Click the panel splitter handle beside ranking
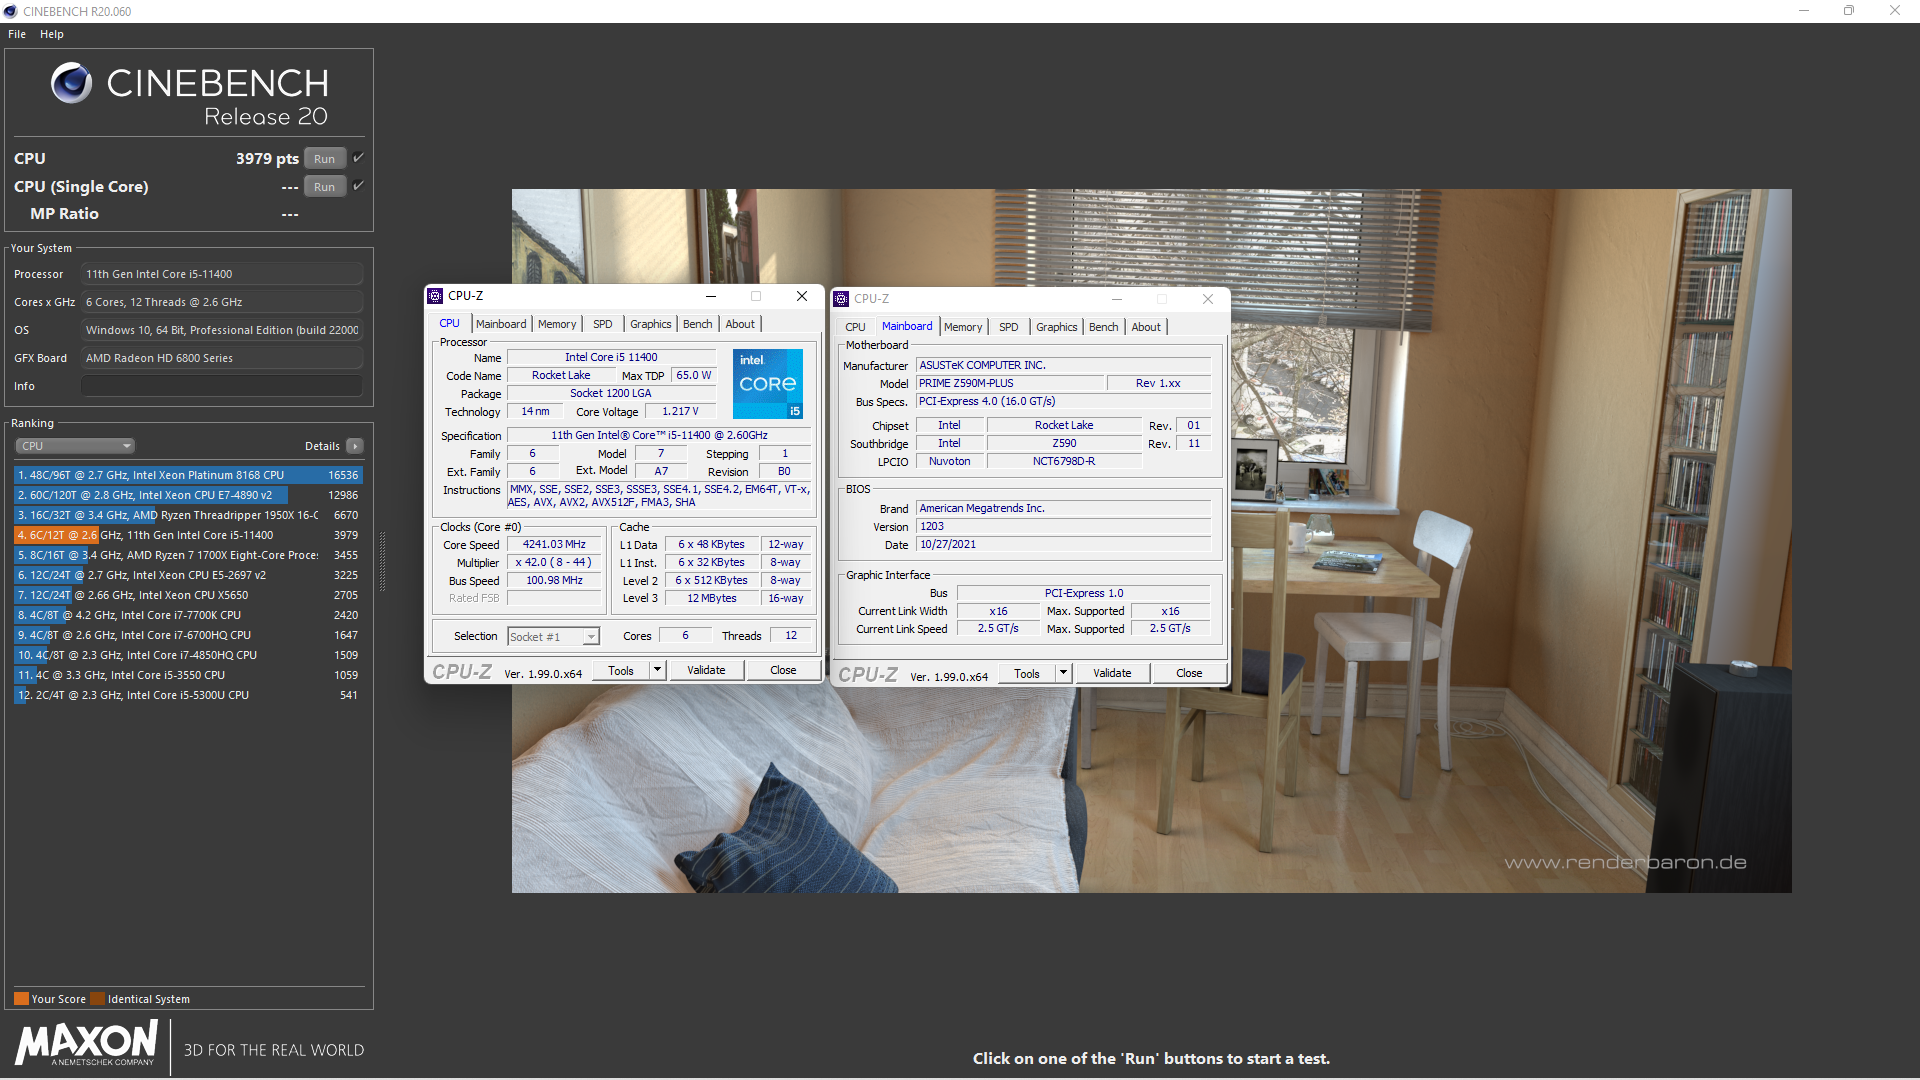This screenshot has height=1080, width=1920. (x=382, y=560)
